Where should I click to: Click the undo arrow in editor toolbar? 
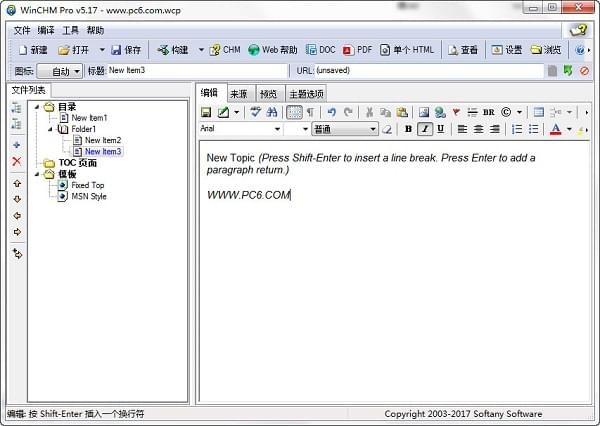[x=332, y=112]
